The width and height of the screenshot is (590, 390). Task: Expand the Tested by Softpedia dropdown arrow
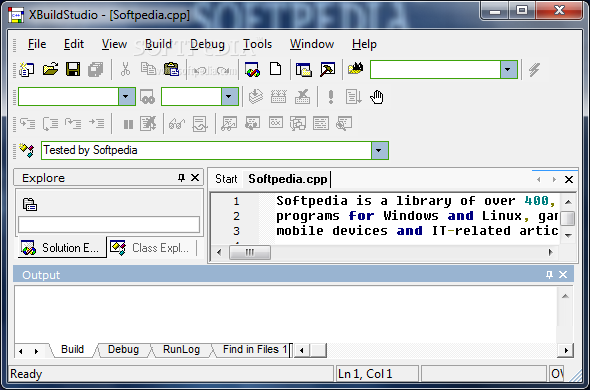click(379, 151)
